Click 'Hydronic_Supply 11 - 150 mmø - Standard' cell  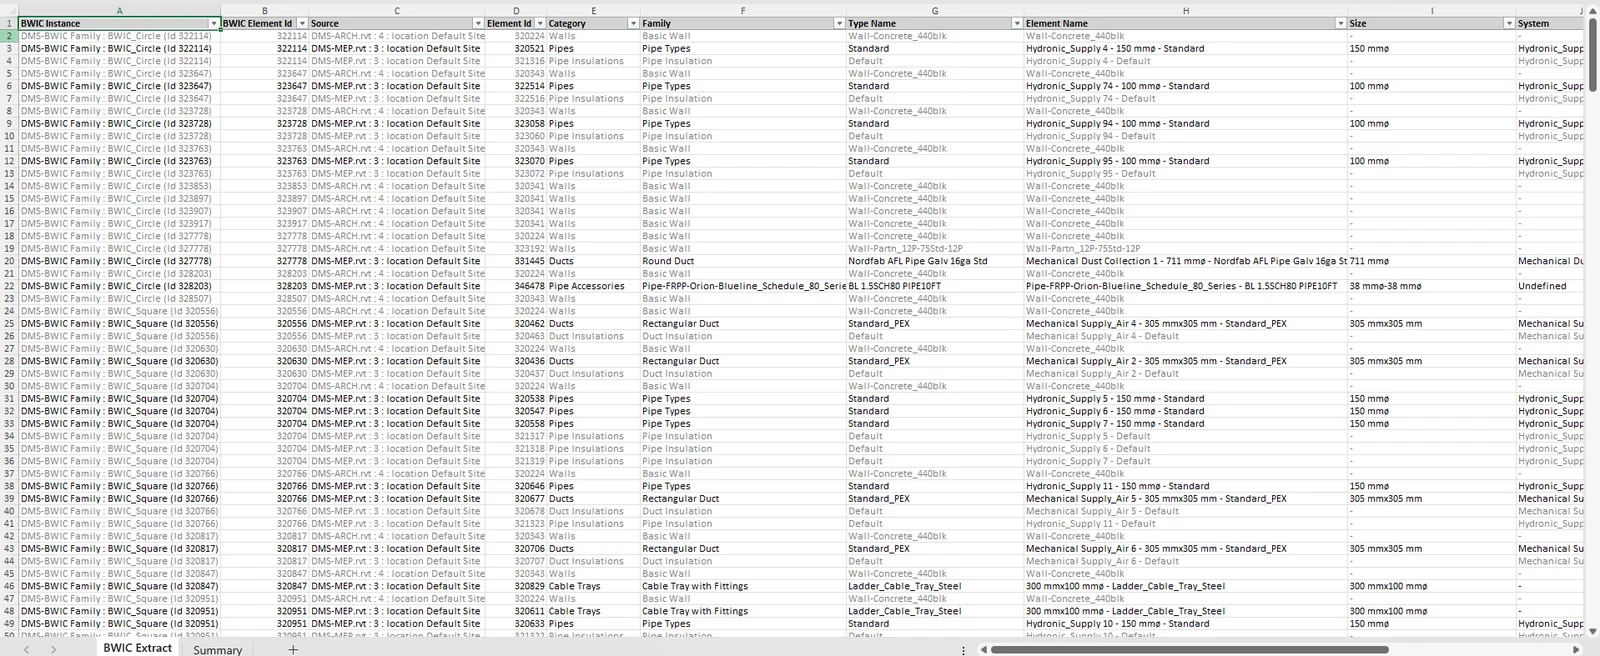point(1186,486)
